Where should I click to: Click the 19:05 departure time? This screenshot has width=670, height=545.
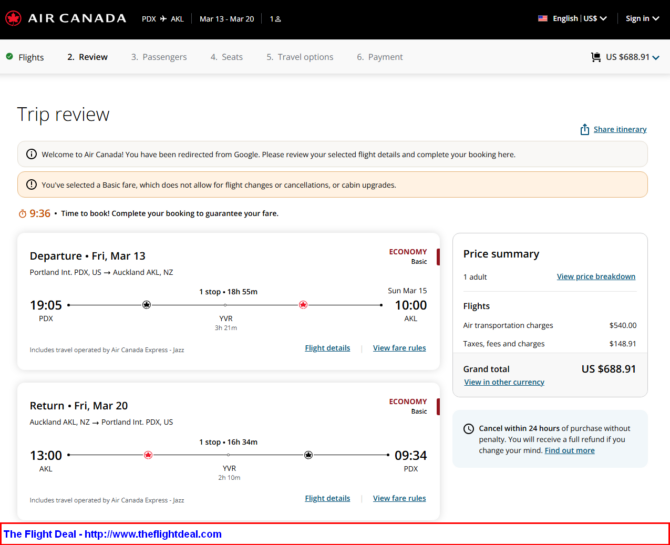pos(46,305)
